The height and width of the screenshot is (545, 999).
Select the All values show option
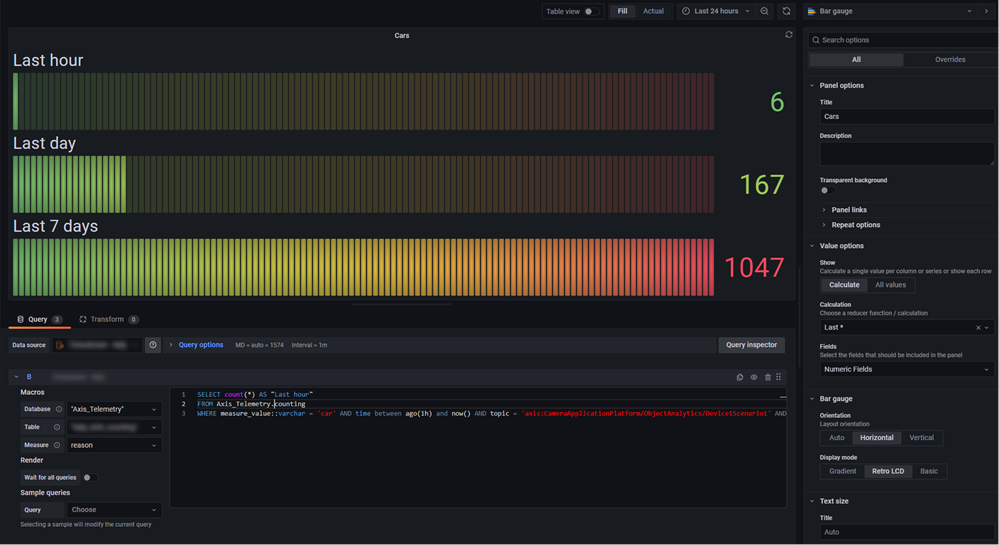pos(890,286)
